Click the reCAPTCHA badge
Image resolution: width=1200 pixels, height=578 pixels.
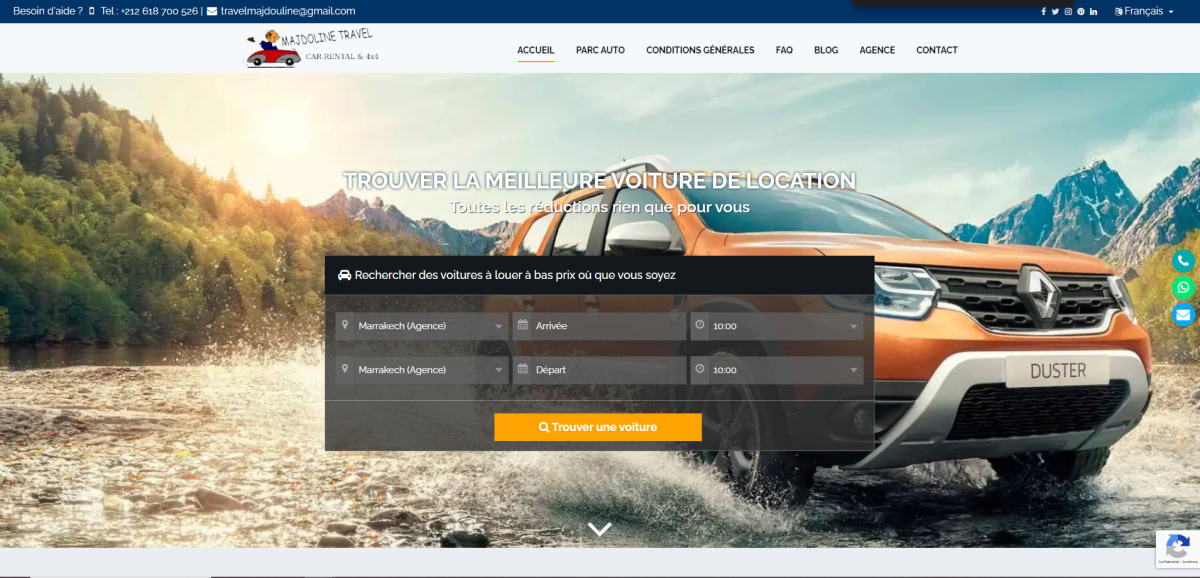click(x=1177, y=549)
